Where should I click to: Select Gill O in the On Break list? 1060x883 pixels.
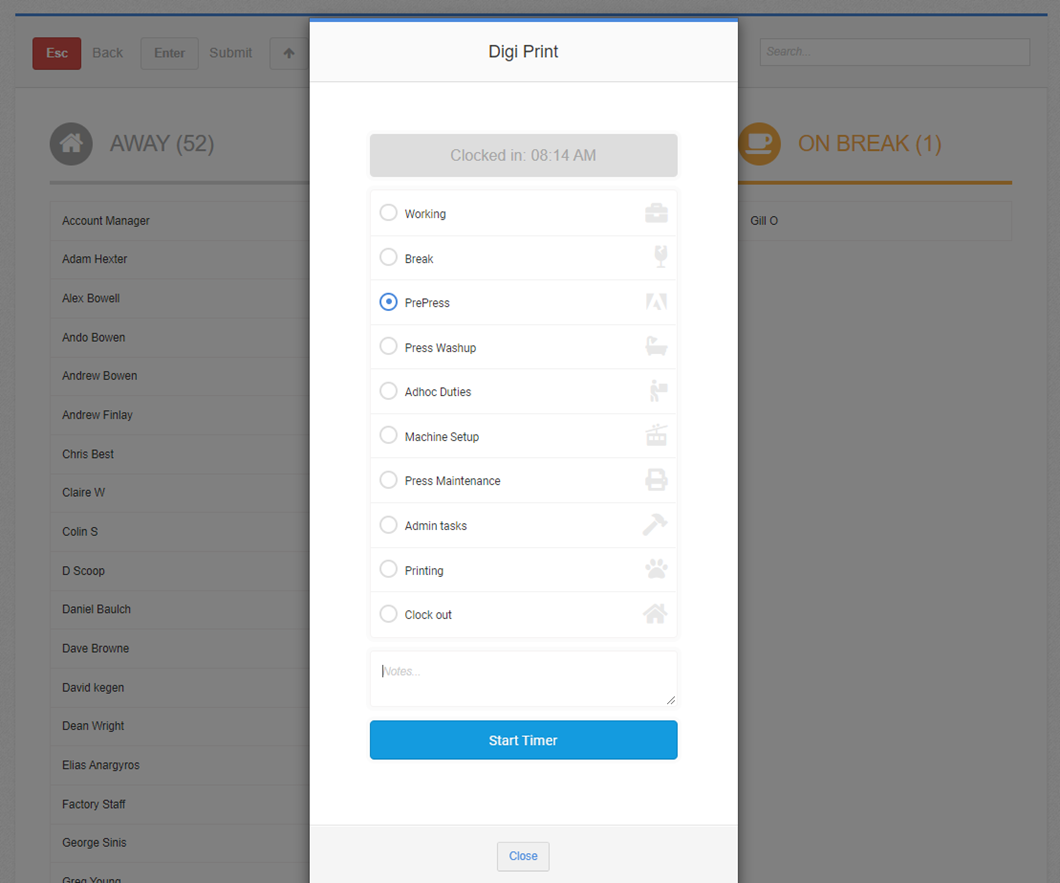click(x=875, y=221)
